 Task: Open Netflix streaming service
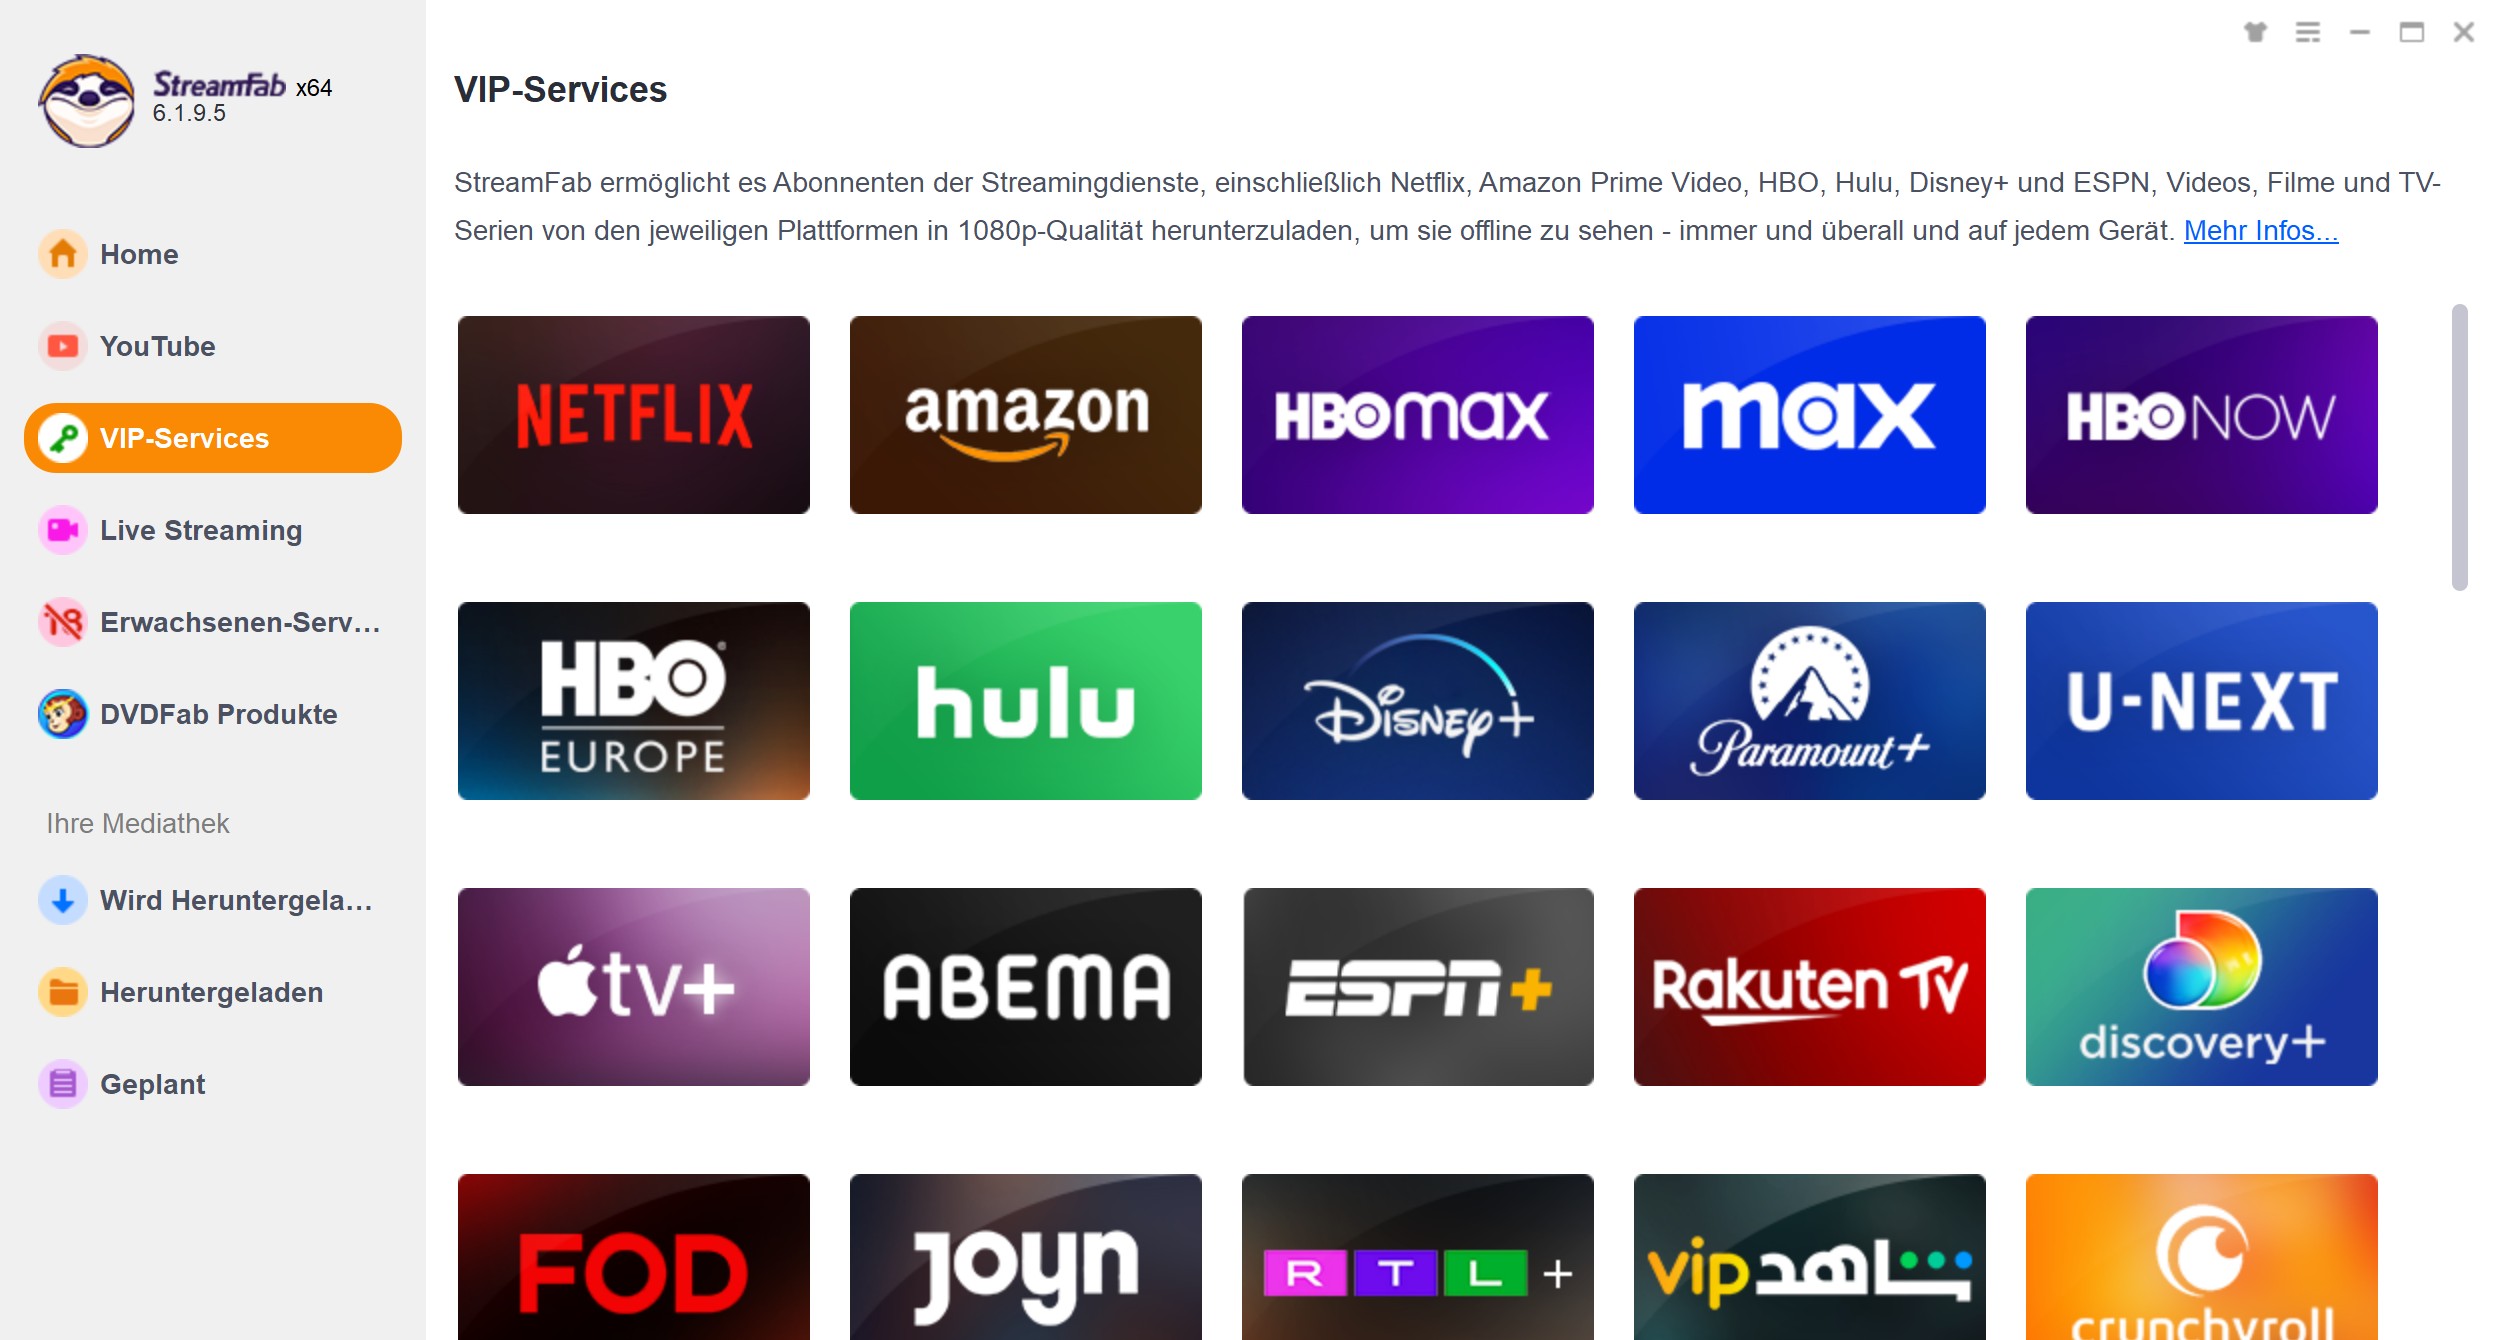[636, 413]
